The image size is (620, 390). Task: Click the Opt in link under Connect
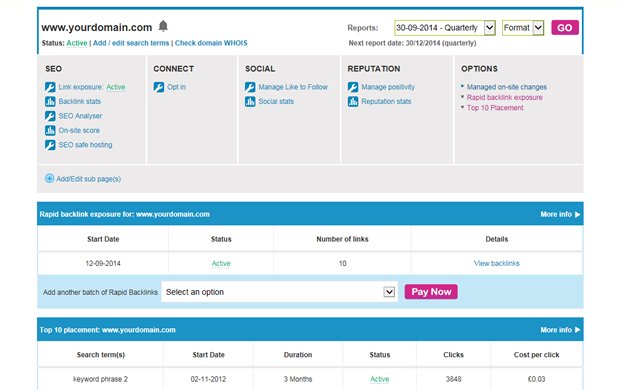coord(176,87)
